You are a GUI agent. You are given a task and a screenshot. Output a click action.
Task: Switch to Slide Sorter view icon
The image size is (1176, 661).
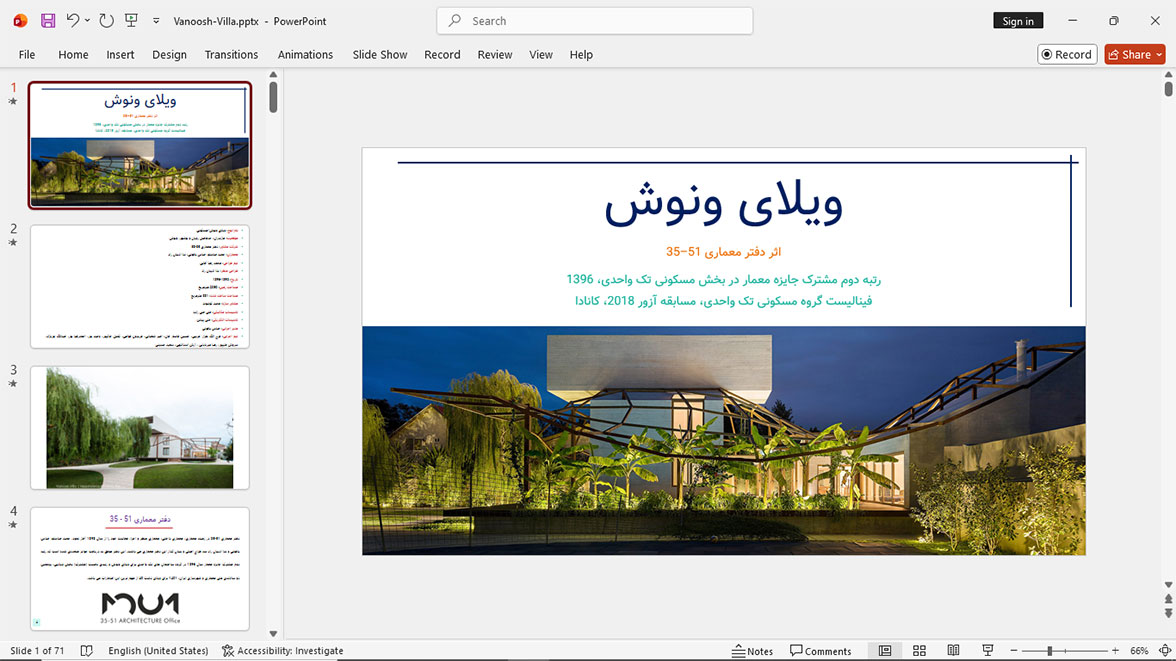(919, 650)
